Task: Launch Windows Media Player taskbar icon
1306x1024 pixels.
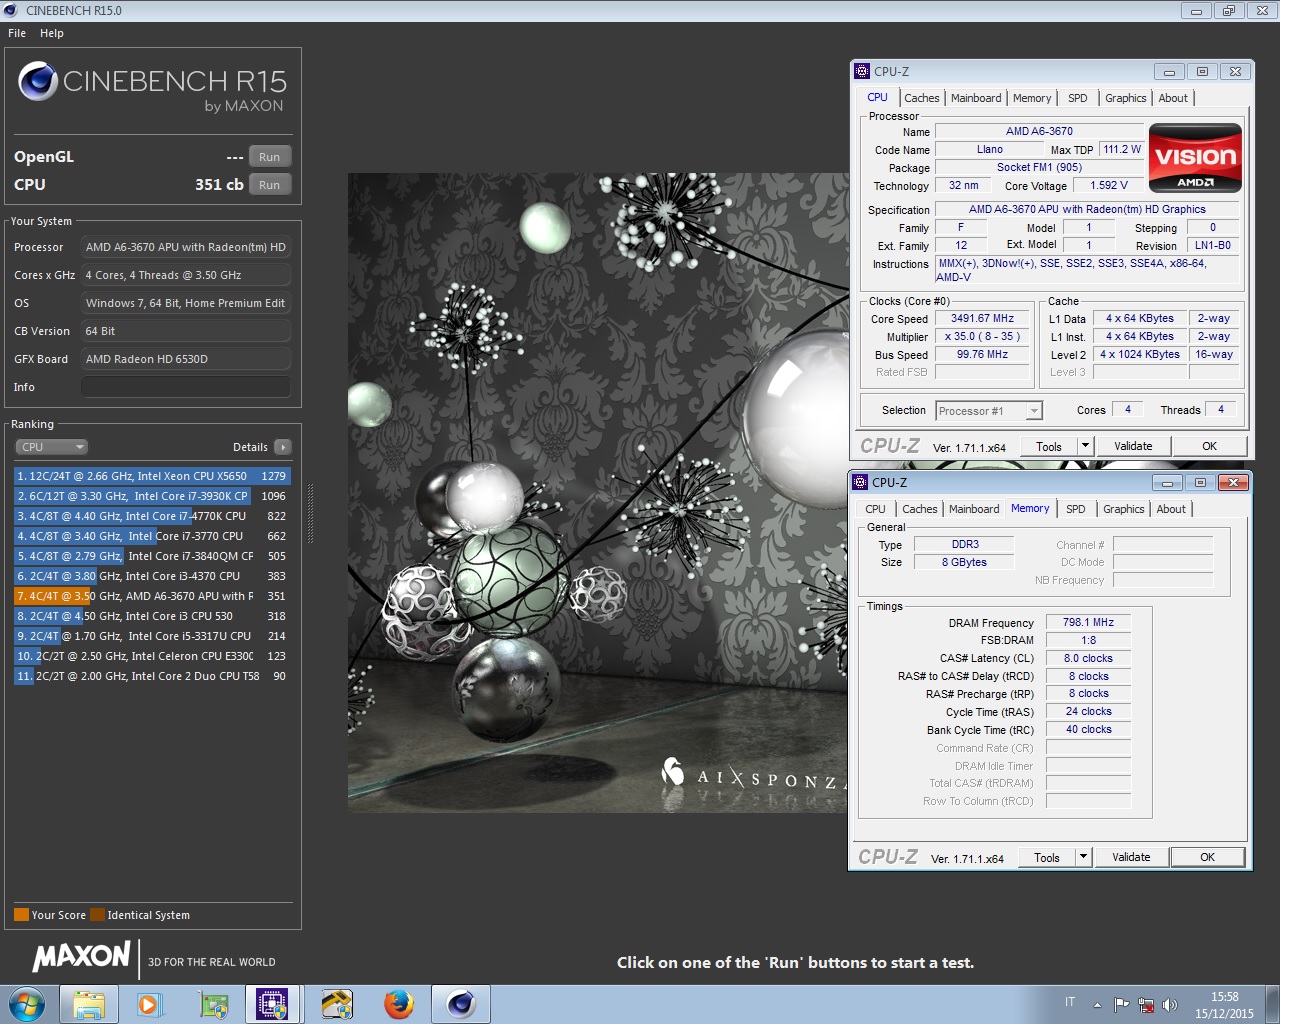Action: pos(150,1004)
